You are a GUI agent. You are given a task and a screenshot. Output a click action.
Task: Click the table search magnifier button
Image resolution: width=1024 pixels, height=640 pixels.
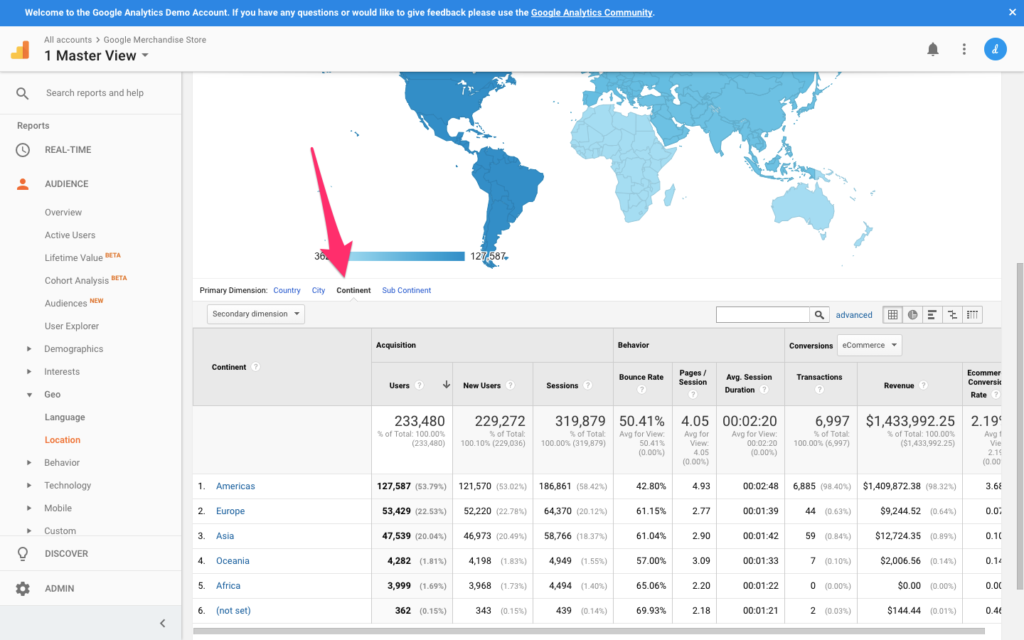coord(819,314)
